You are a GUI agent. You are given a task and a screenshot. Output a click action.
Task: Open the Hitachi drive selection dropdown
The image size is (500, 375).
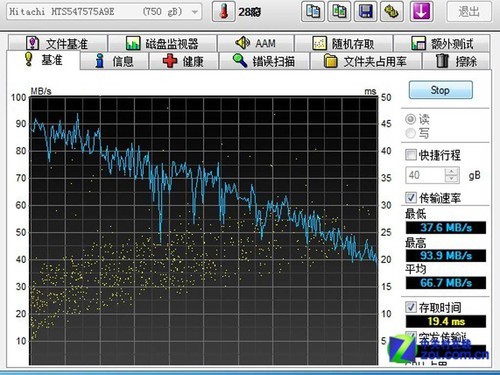click(104, 12)
